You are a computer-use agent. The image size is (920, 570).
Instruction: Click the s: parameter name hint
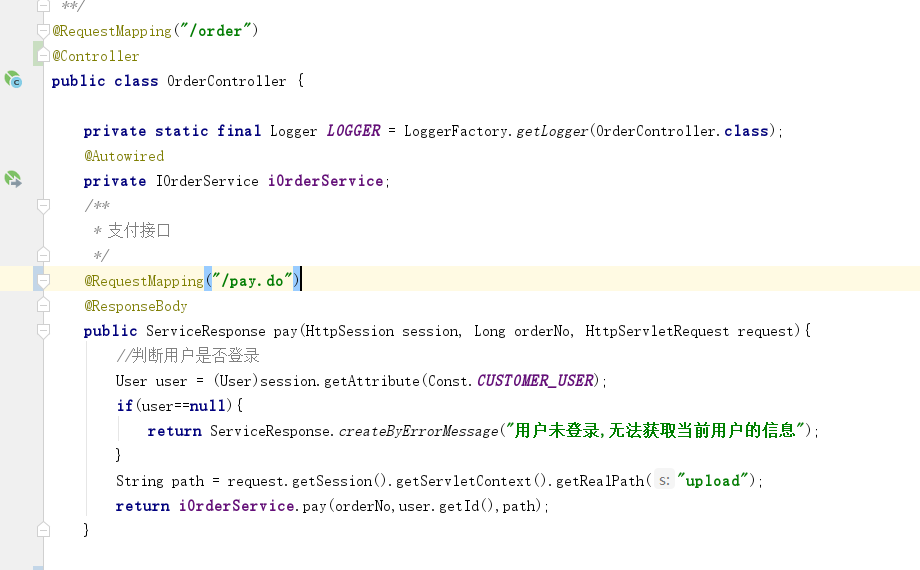(x=663, y=481)
